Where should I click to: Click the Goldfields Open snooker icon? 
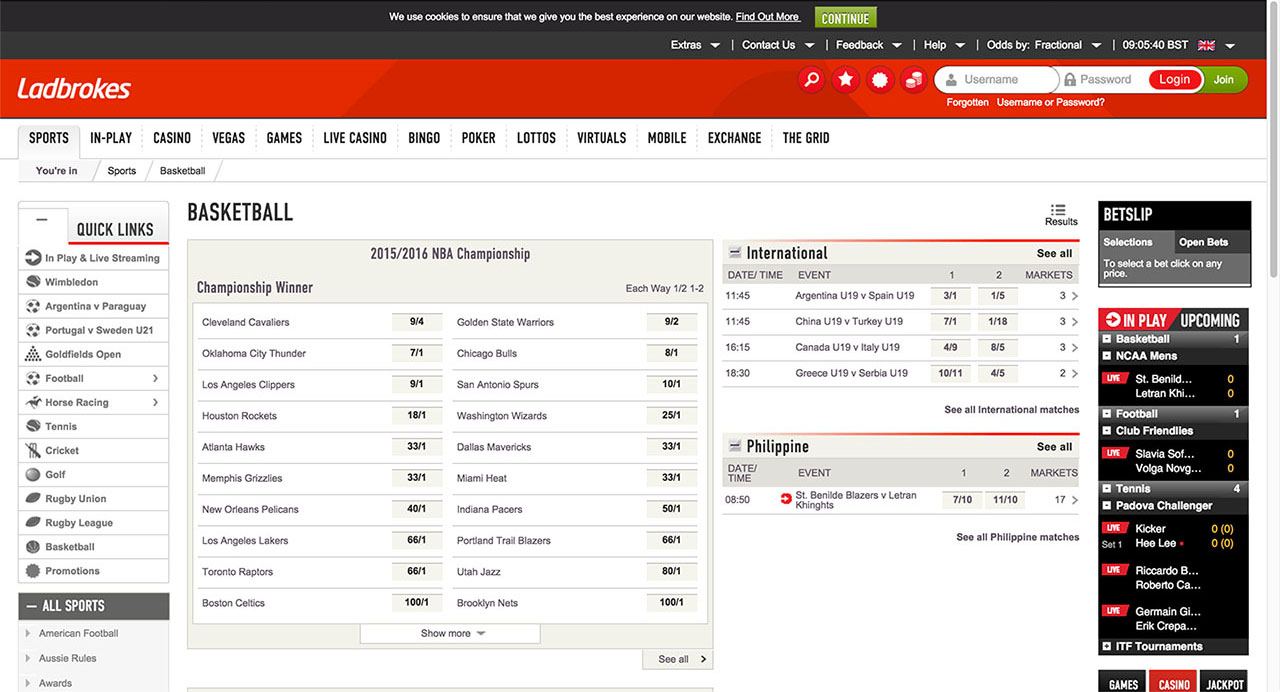click(x=33, y=354)
